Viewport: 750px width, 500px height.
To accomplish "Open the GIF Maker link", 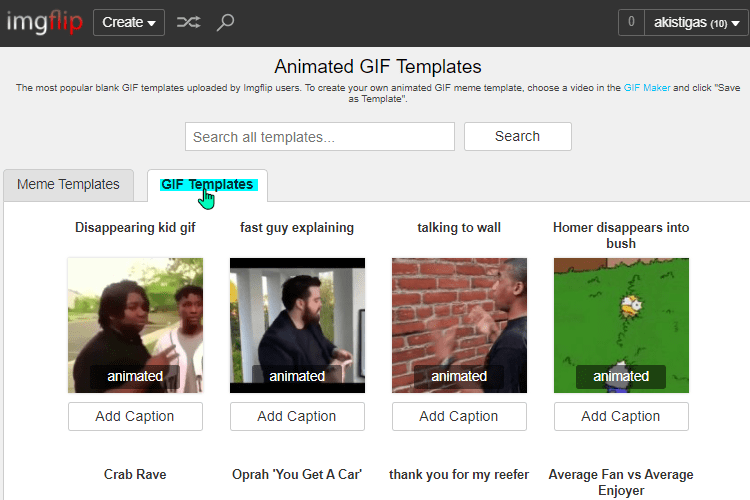I will point(647,88).
